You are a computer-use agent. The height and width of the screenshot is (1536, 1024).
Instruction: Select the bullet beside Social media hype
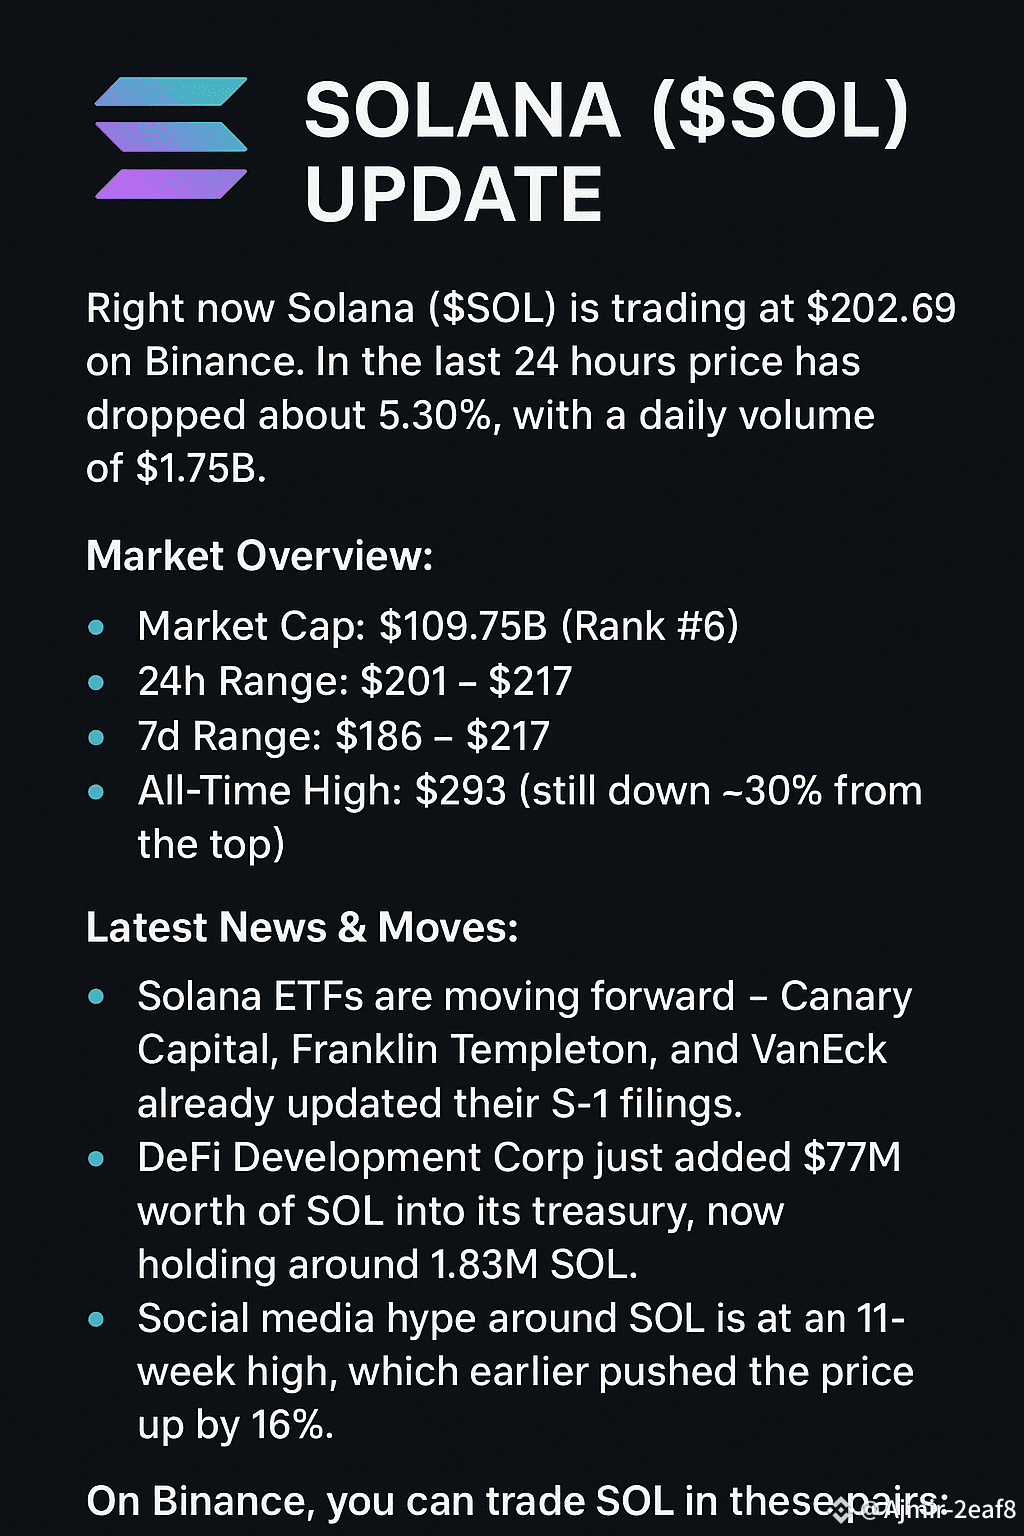point(97,1320)
